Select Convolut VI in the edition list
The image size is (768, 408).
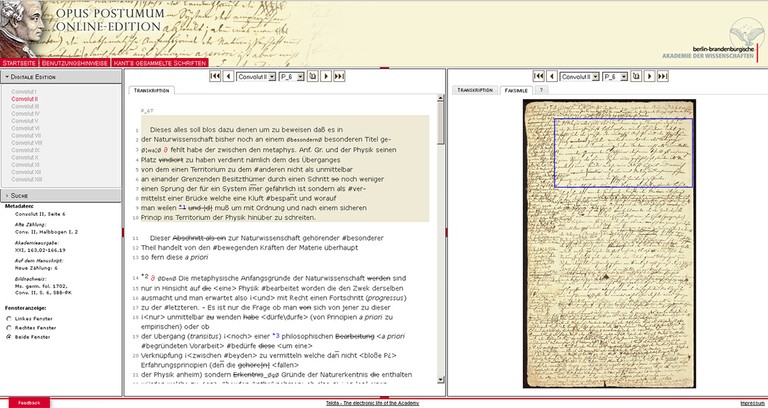tap(25, 128)
